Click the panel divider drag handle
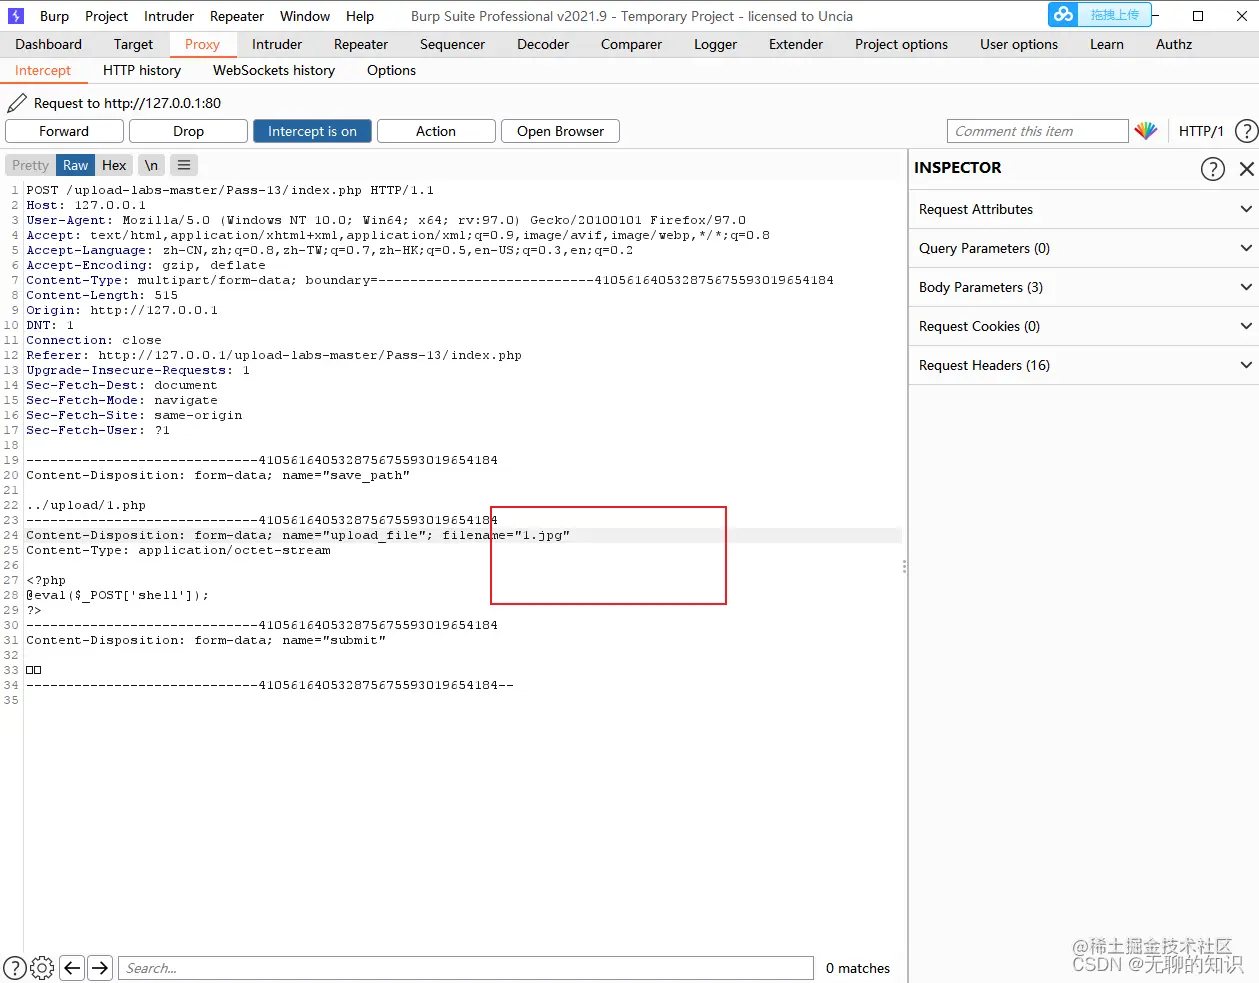 tap(904, 566)
